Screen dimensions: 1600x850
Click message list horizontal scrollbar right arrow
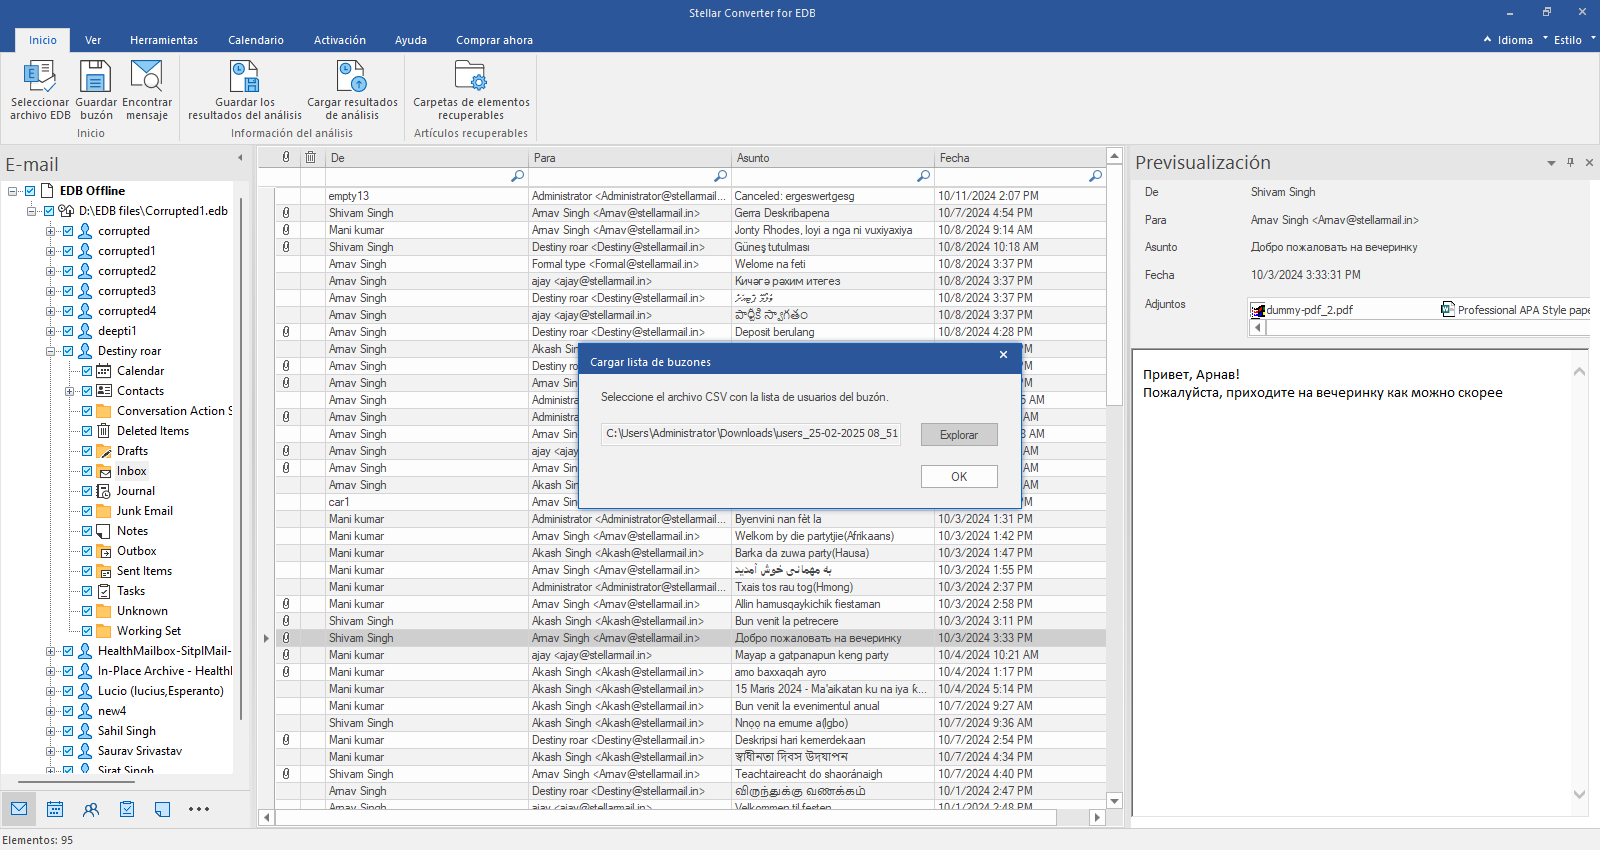pyautogui.click(x=1097, y=817)
